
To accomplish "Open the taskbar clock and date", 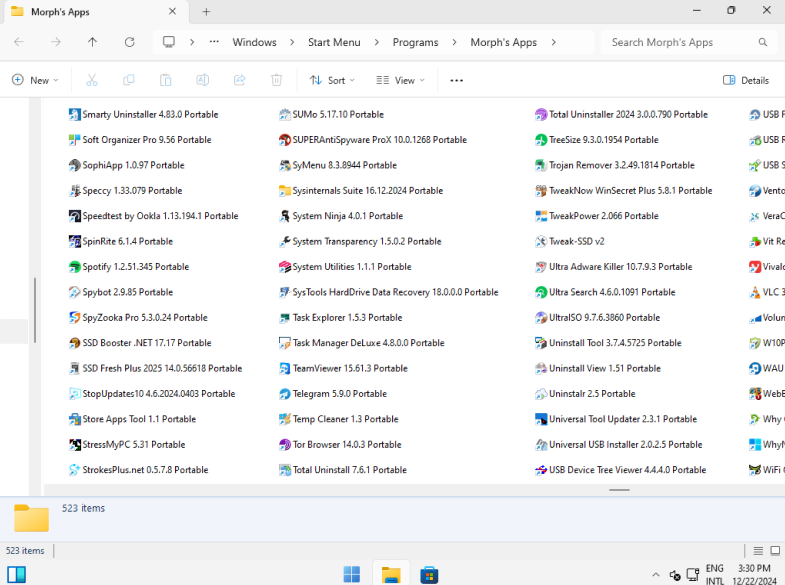I will click(754, 574).
